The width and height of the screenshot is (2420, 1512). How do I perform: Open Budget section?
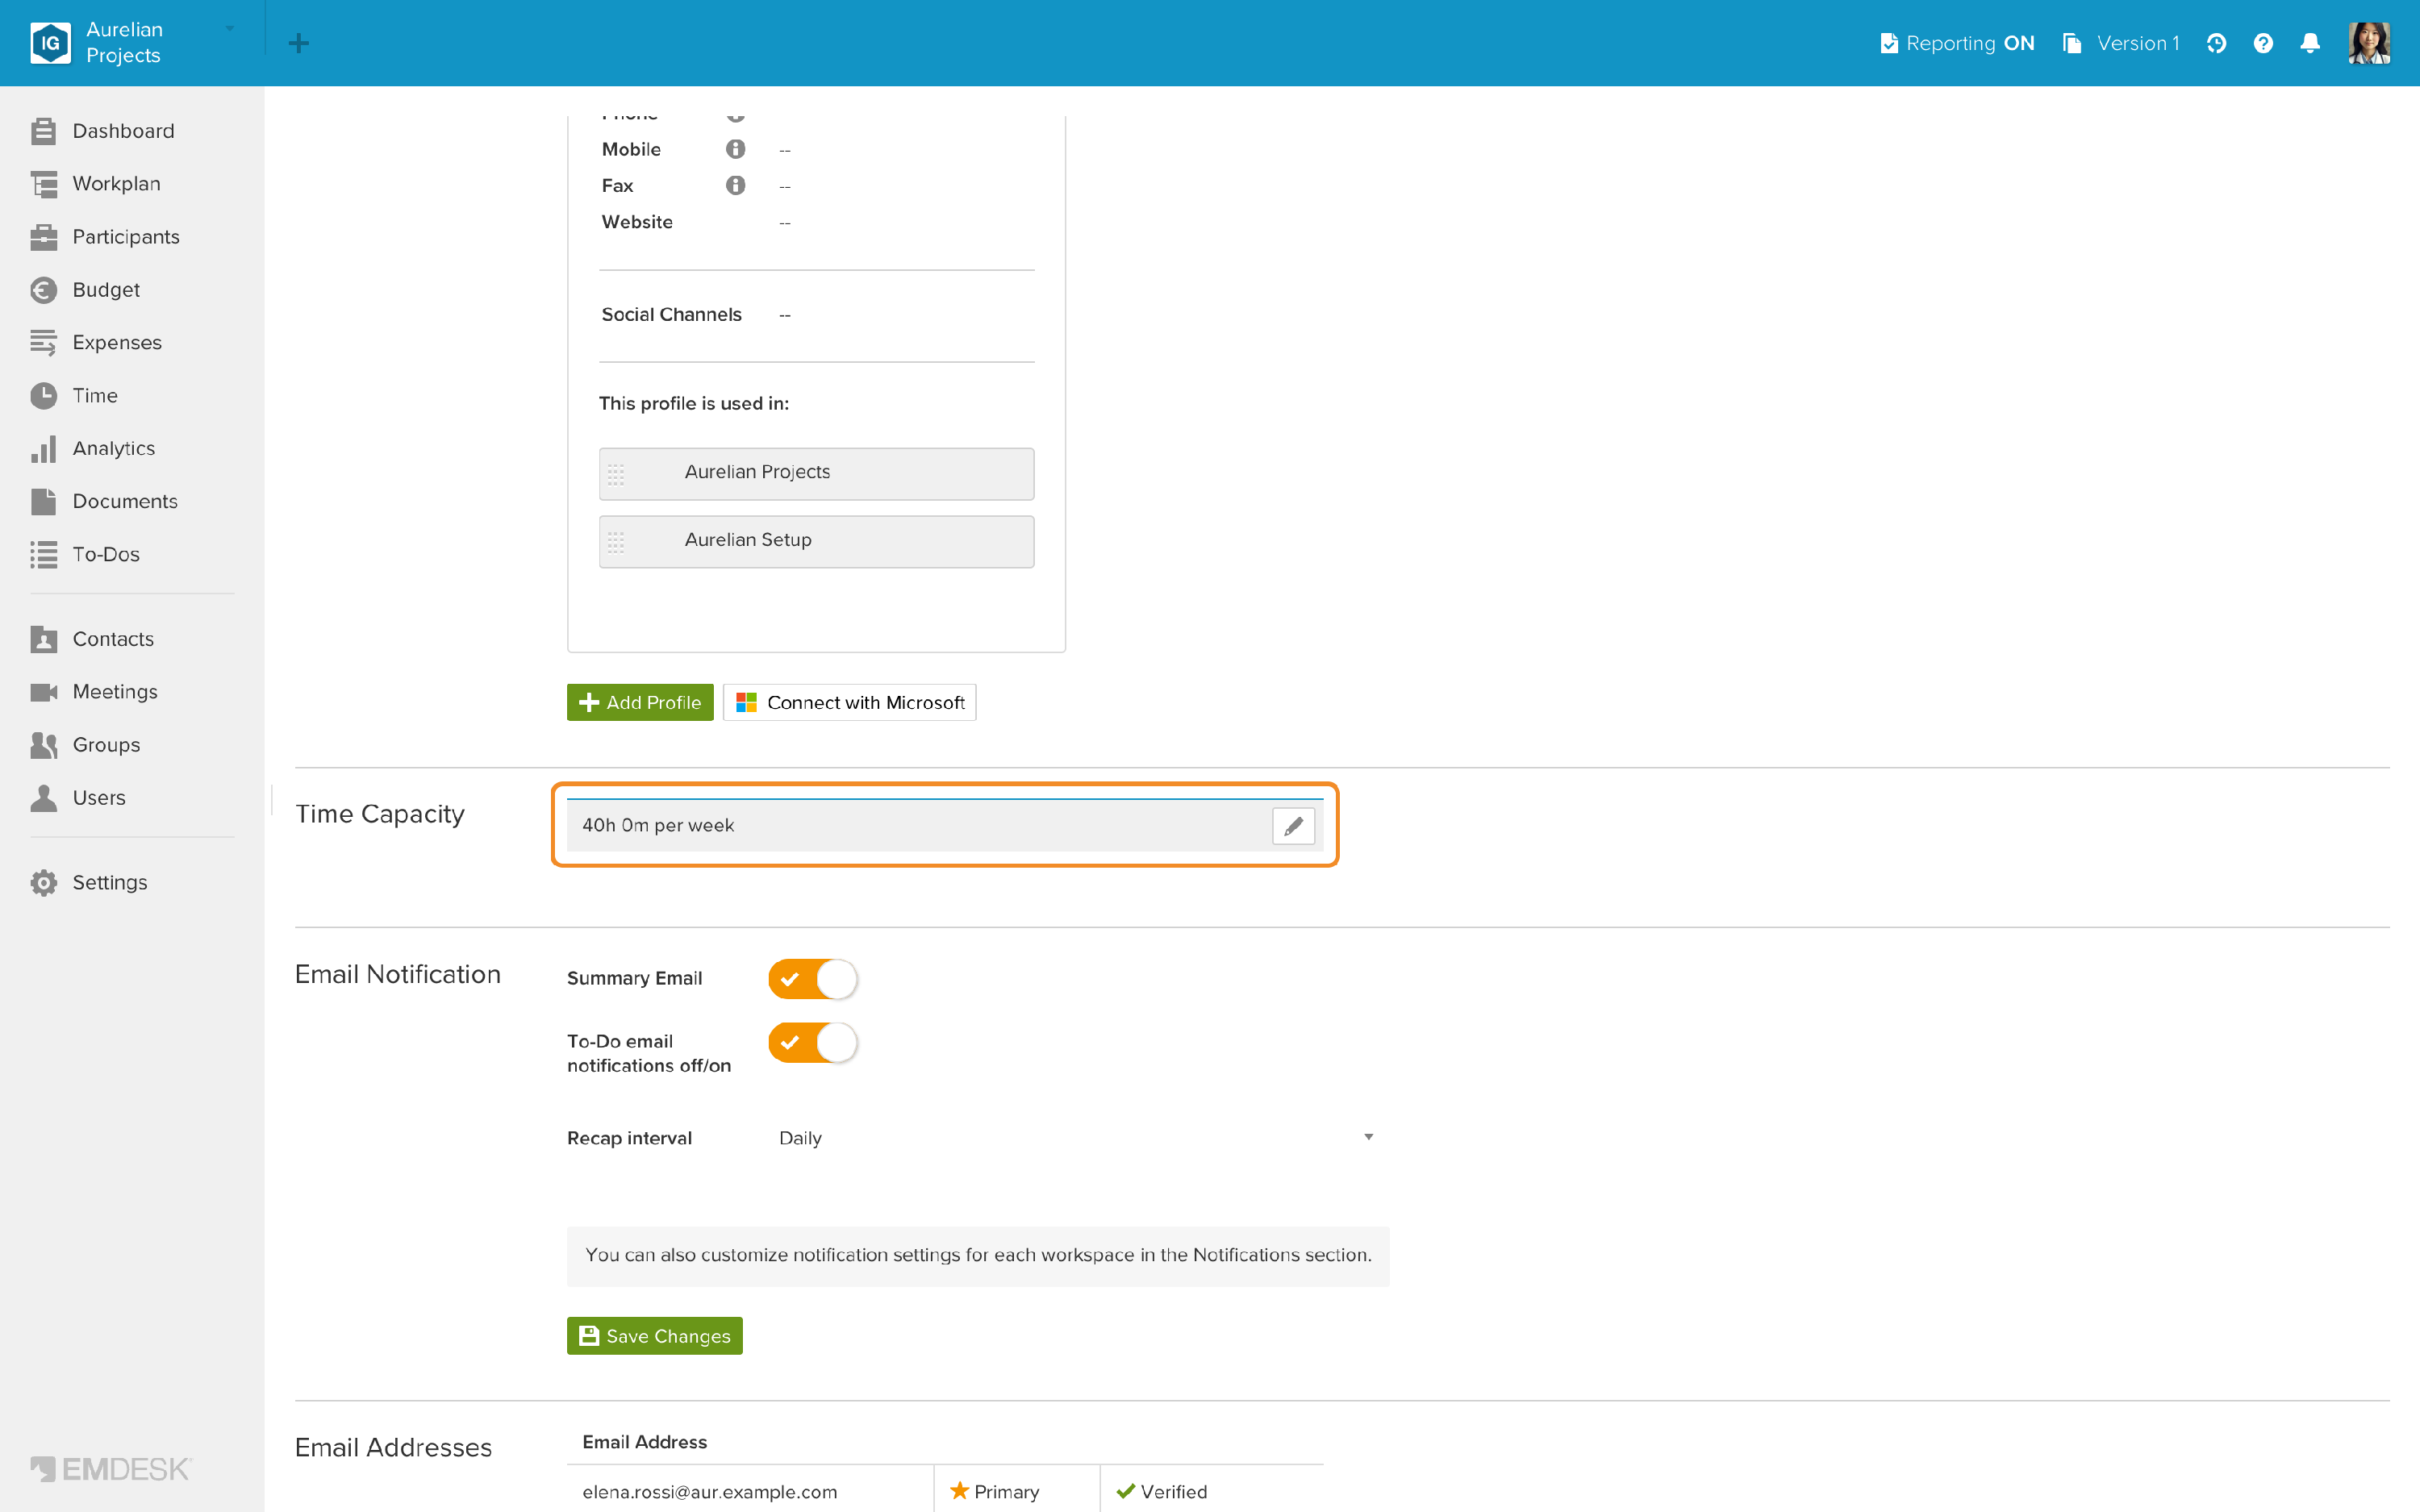85,290
